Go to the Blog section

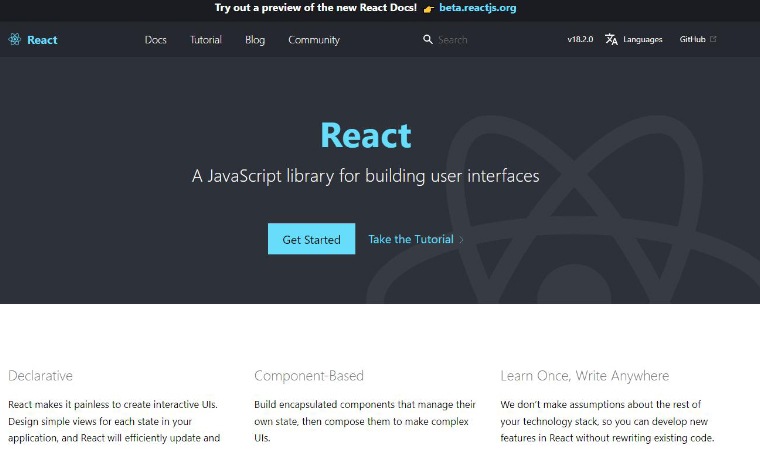point(255,40)
